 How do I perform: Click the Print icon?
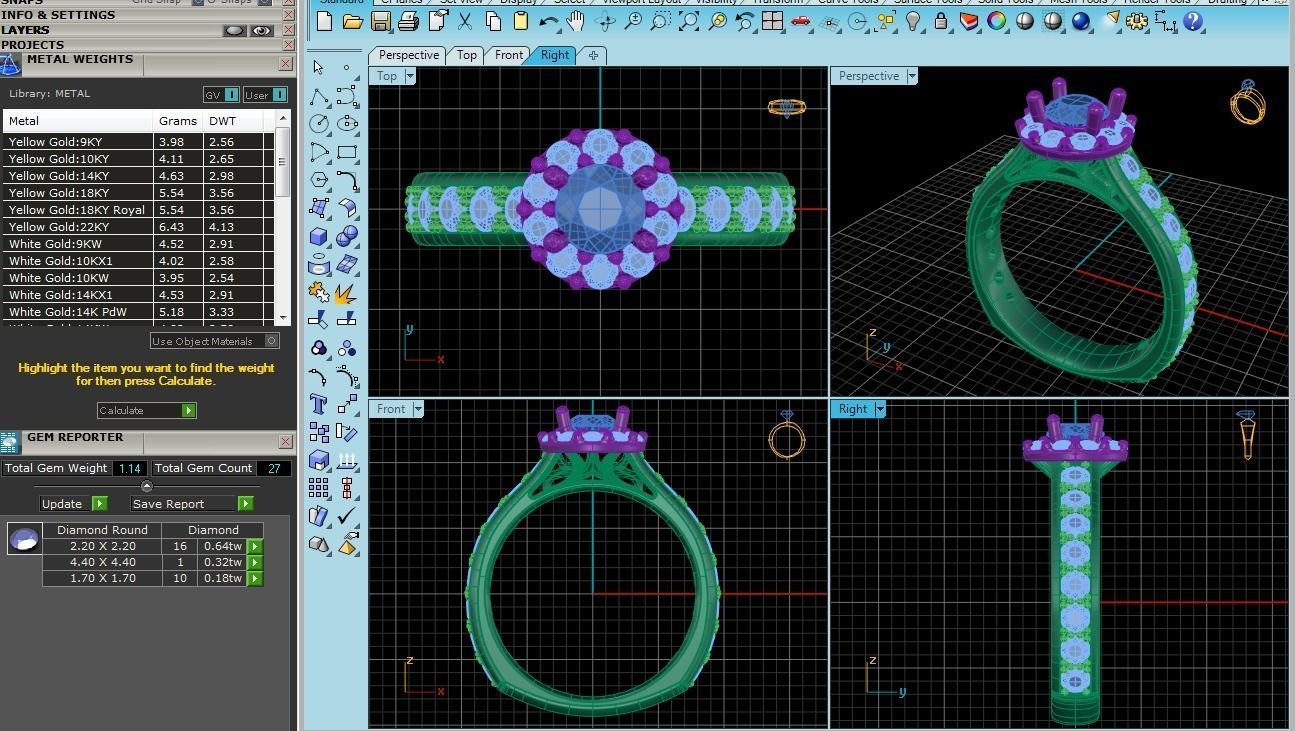(x=408, y=21)
